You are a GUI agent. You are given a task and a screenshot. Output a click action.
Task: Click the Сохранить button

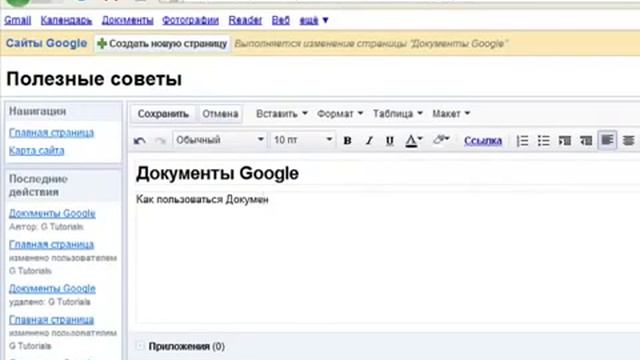[x=163, y=113]
